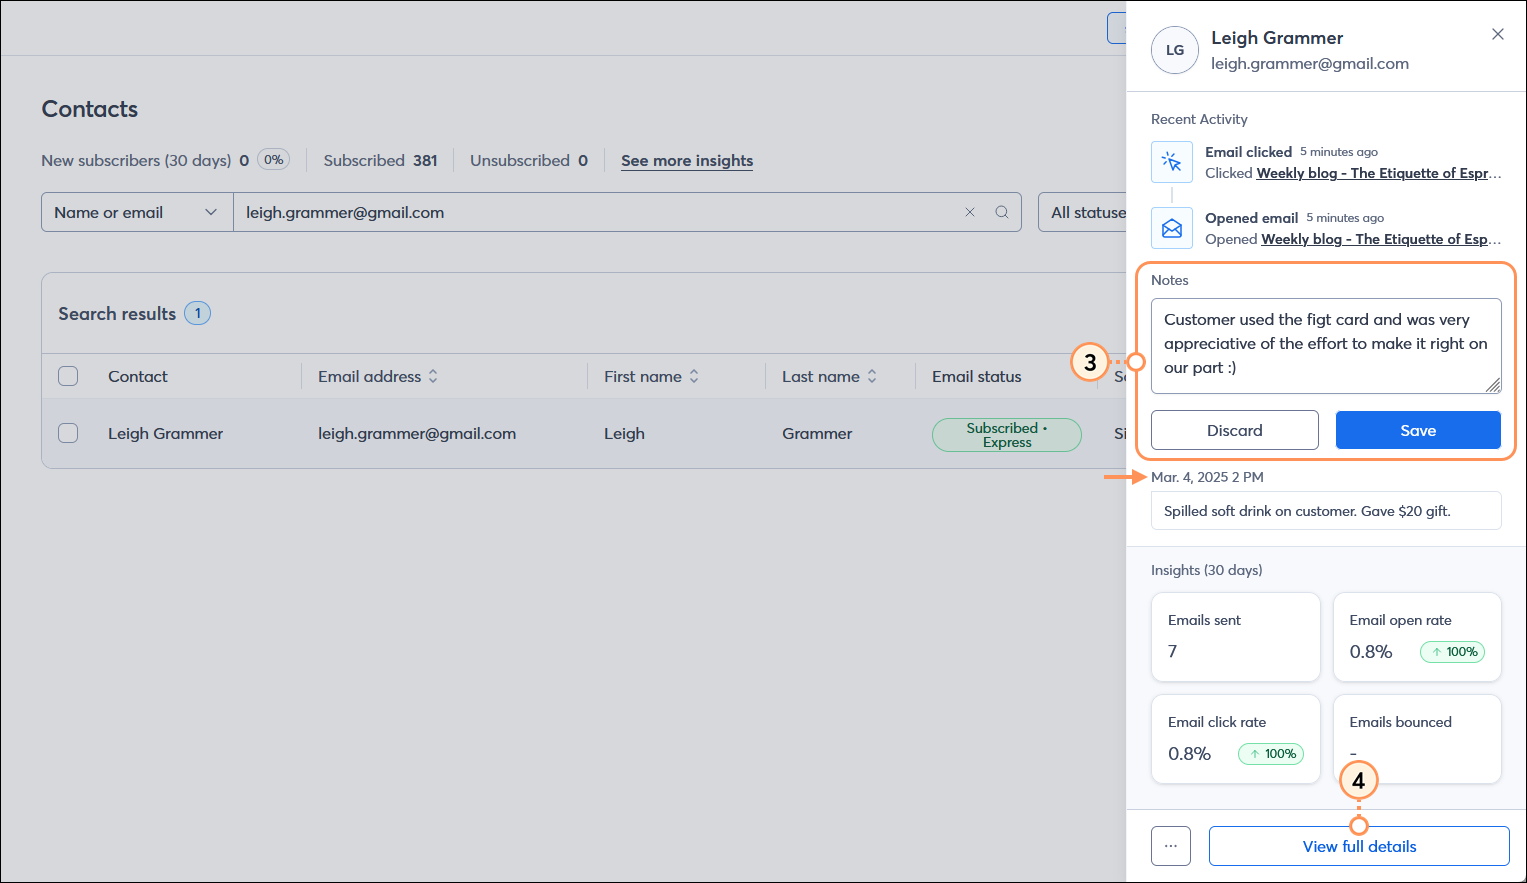Click the Opened email envelope icon

[1171, 228]
